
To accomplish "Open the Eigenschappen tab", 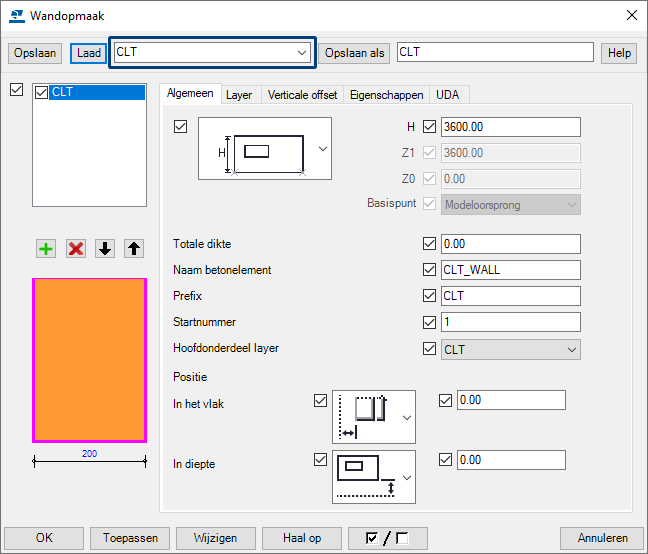I will pos(386,95).
